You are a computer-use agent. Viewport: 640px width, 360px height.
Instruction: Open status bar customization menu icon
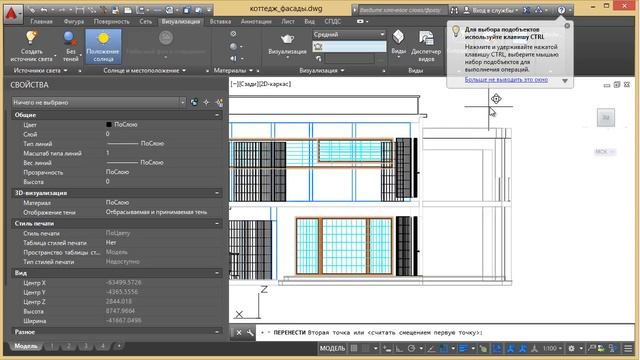[x=628, y=349]
